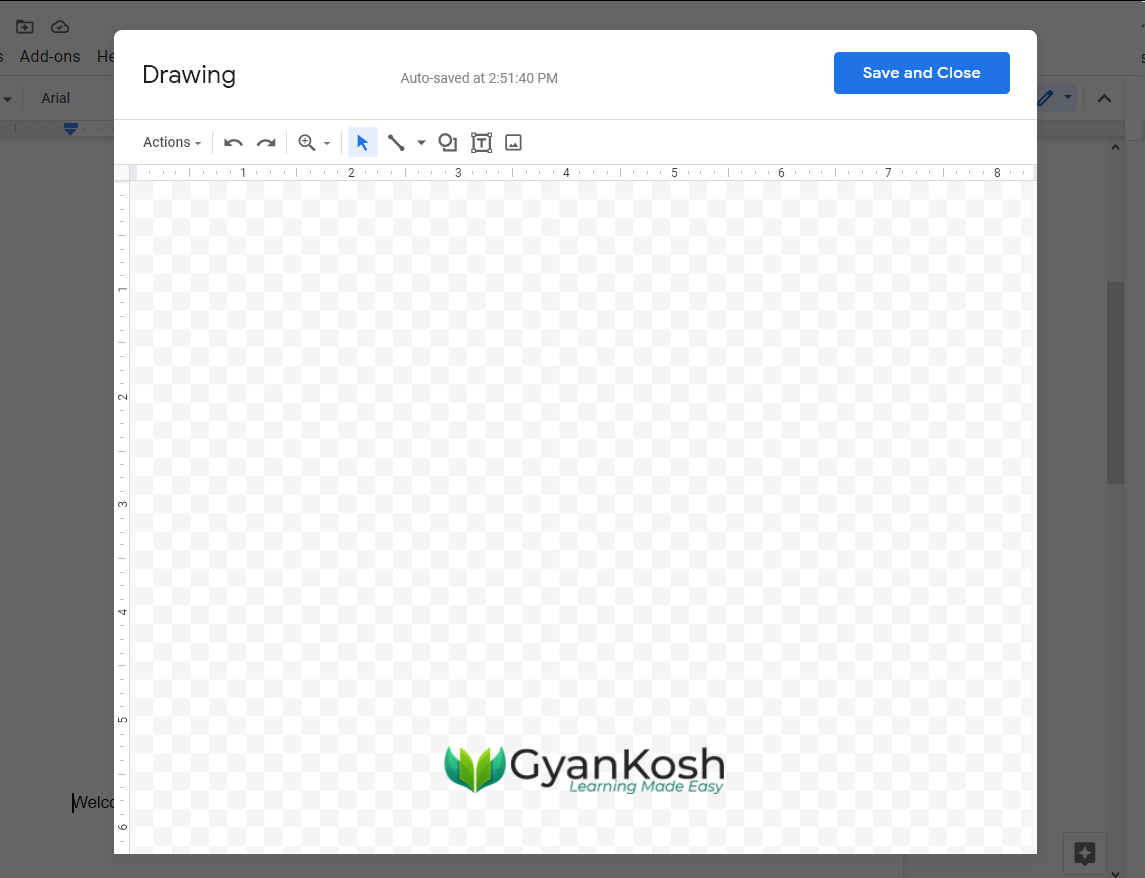Open the Arial font dropdown in Docs

(x=55, y=98)
